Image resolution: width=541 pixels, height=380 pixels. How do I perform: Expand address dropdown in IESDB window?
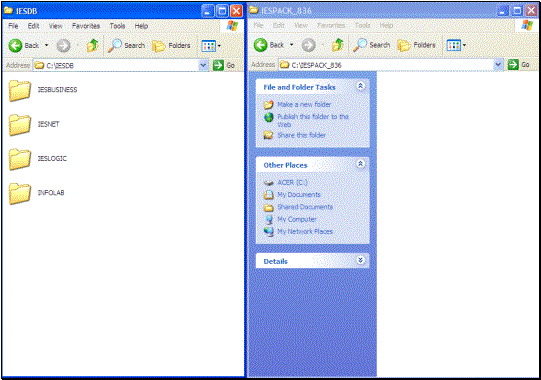point(203,65)
